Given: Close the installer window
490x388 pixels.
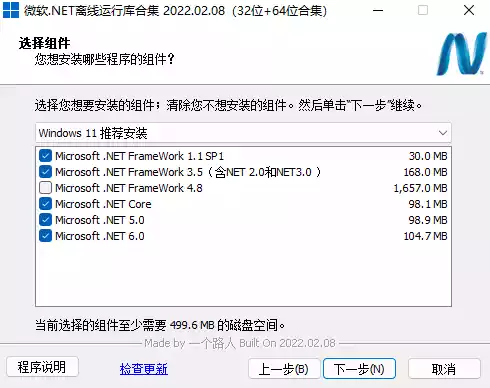Looking at the screenshot, I should [x=469, y=10].
